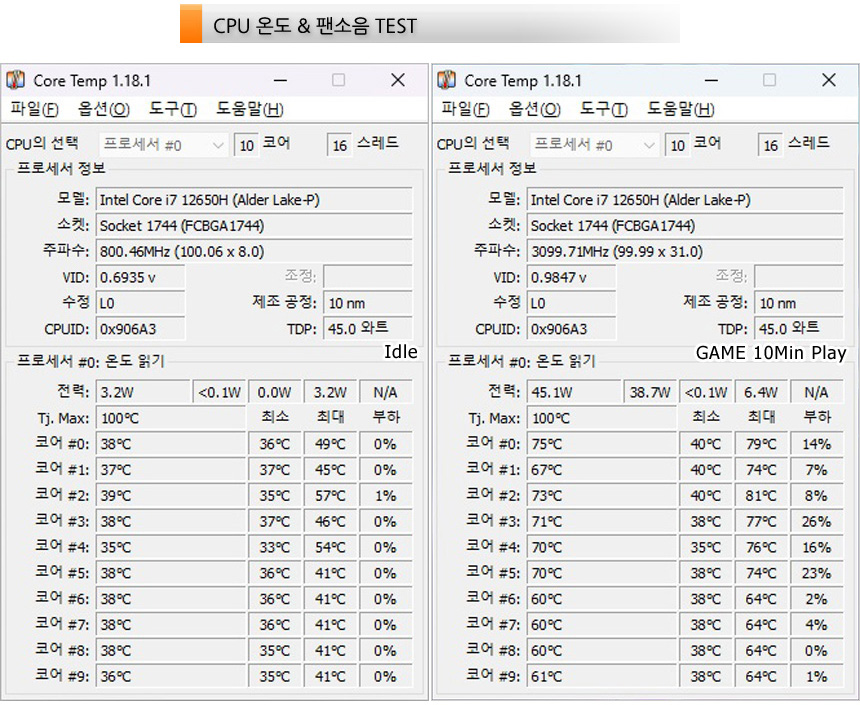Open 프로세서 #0 dropdown in right window
This screenshot has width=860, height=705.
(595, 145)
